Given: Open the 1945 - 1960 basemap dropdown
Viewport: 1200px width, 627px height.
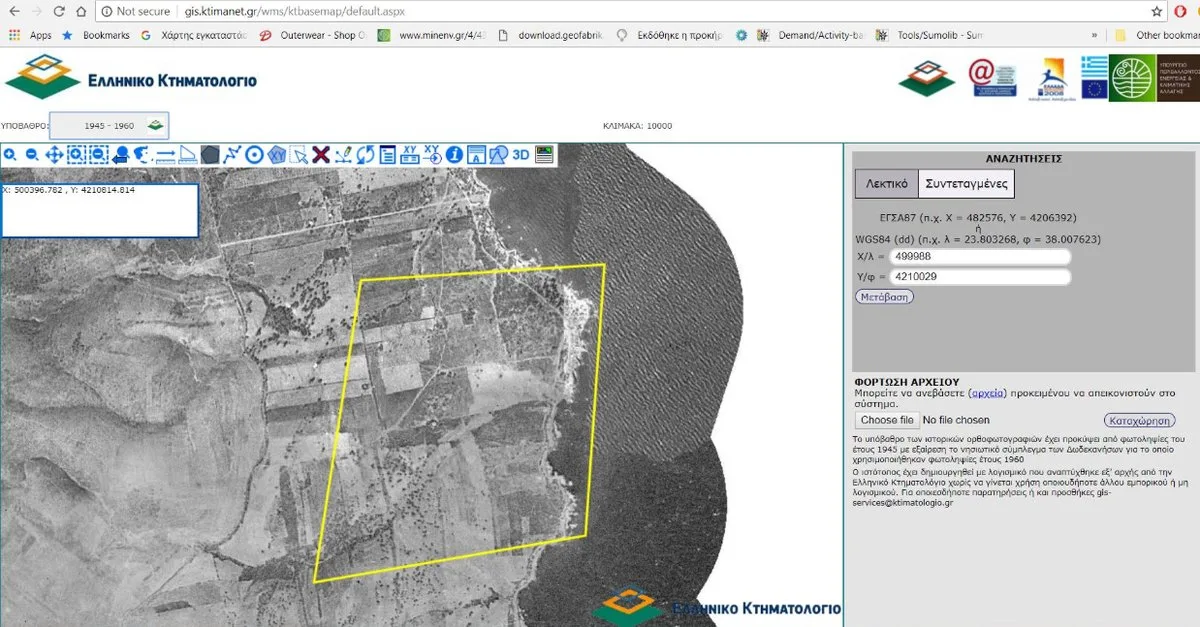Looking at the screenshot, I should (x=110, y=126).
